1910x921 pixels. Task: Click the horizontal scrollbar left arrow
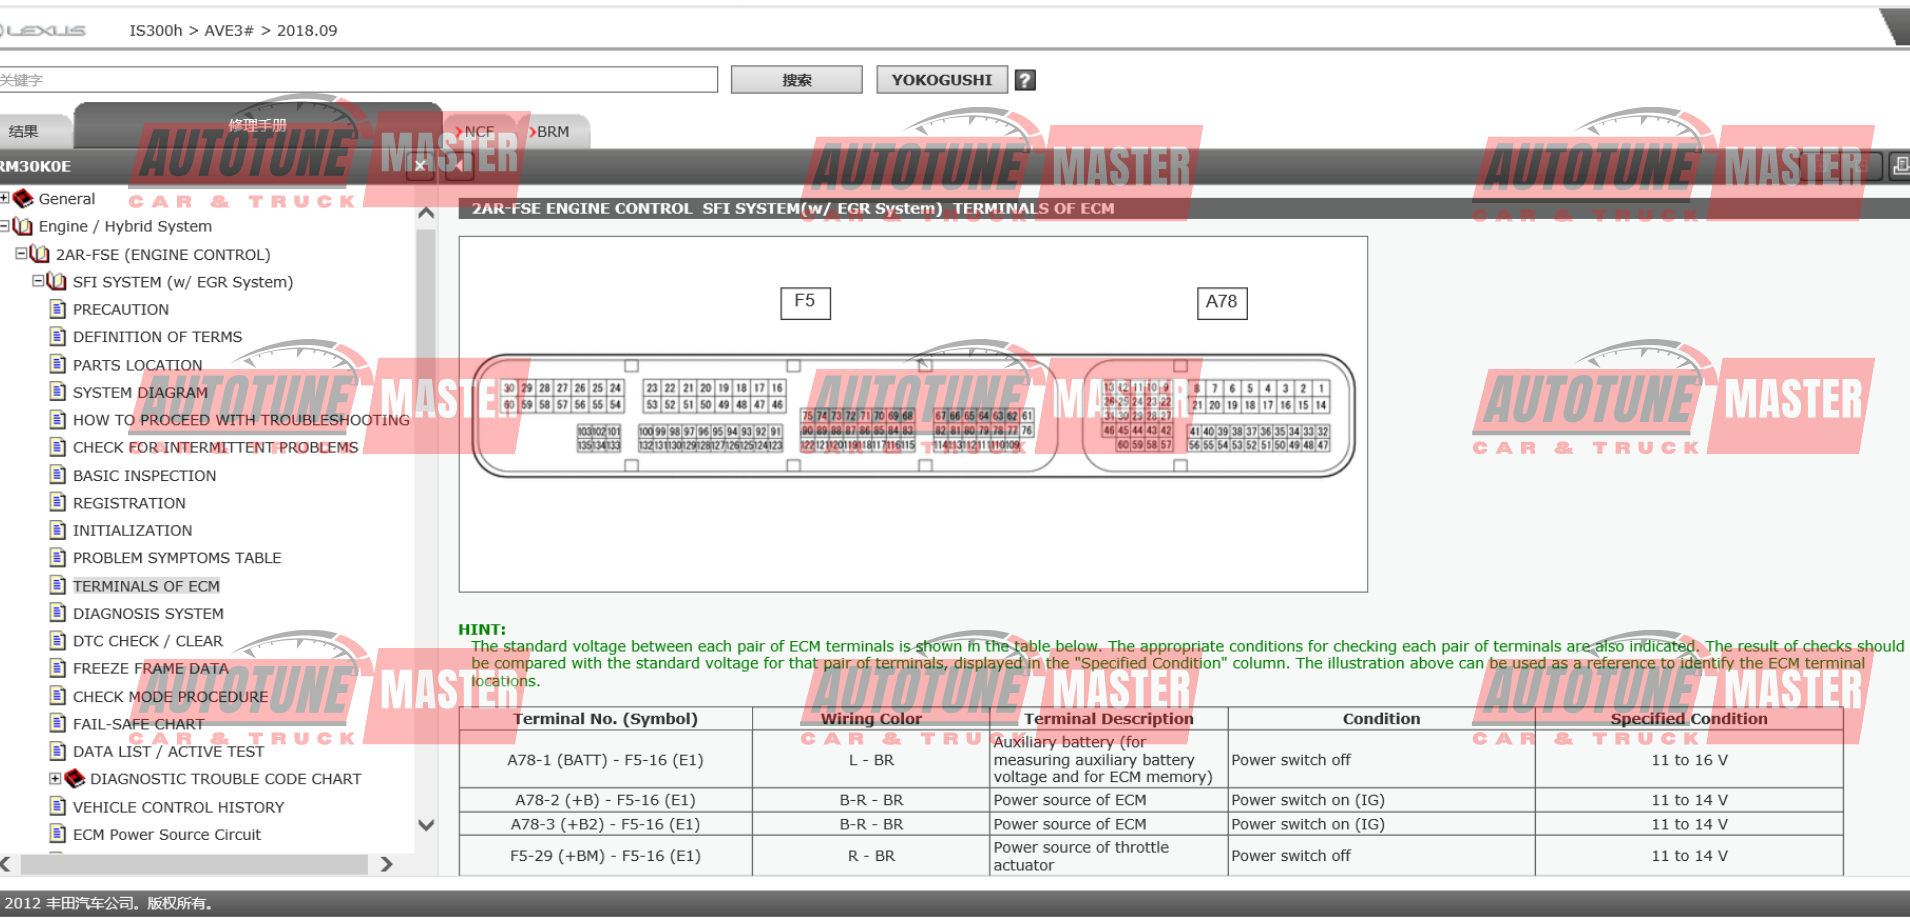point(6,864)
